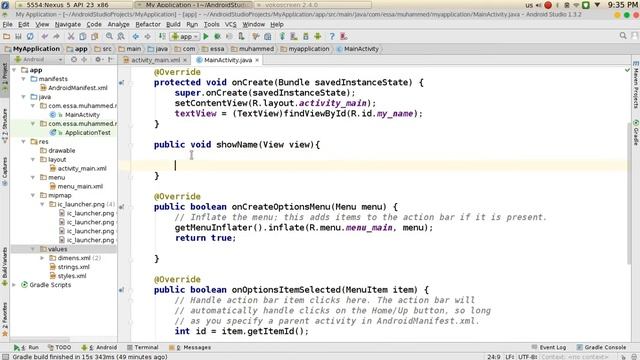Viewport: 640px width, 360px height.
Task: Expand the dimens.xml node arrow
Action: [x=42, y=258]
